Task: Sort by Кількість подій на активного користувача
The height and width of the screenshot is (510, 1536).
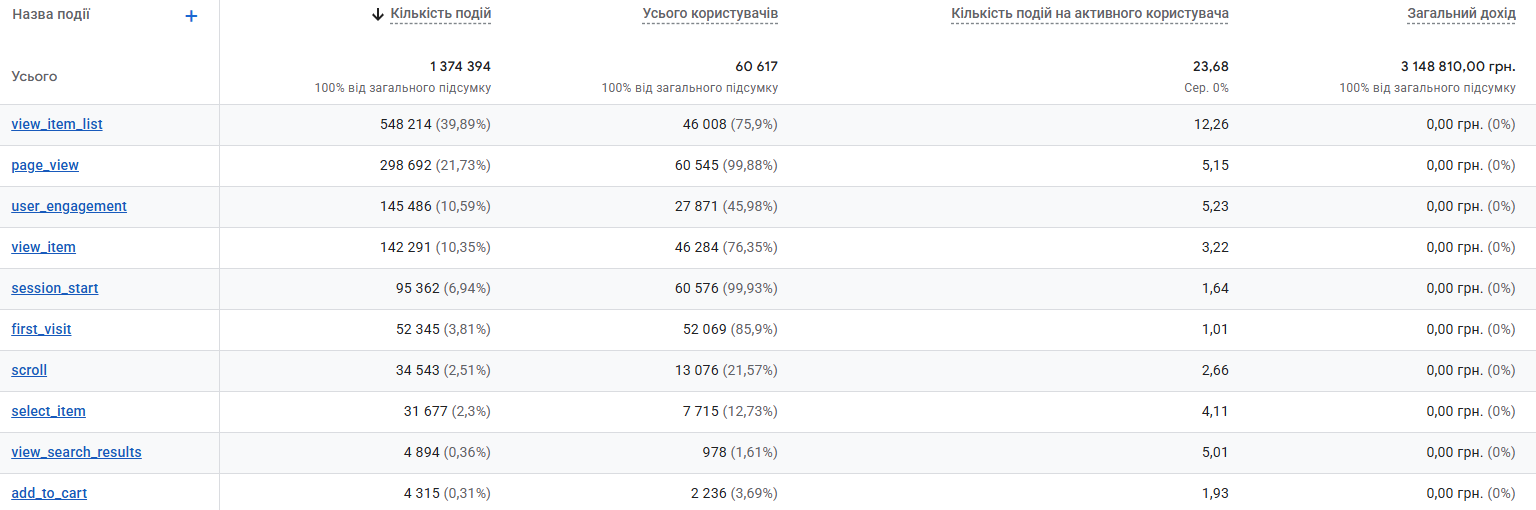Action: tap(1090, 14)
